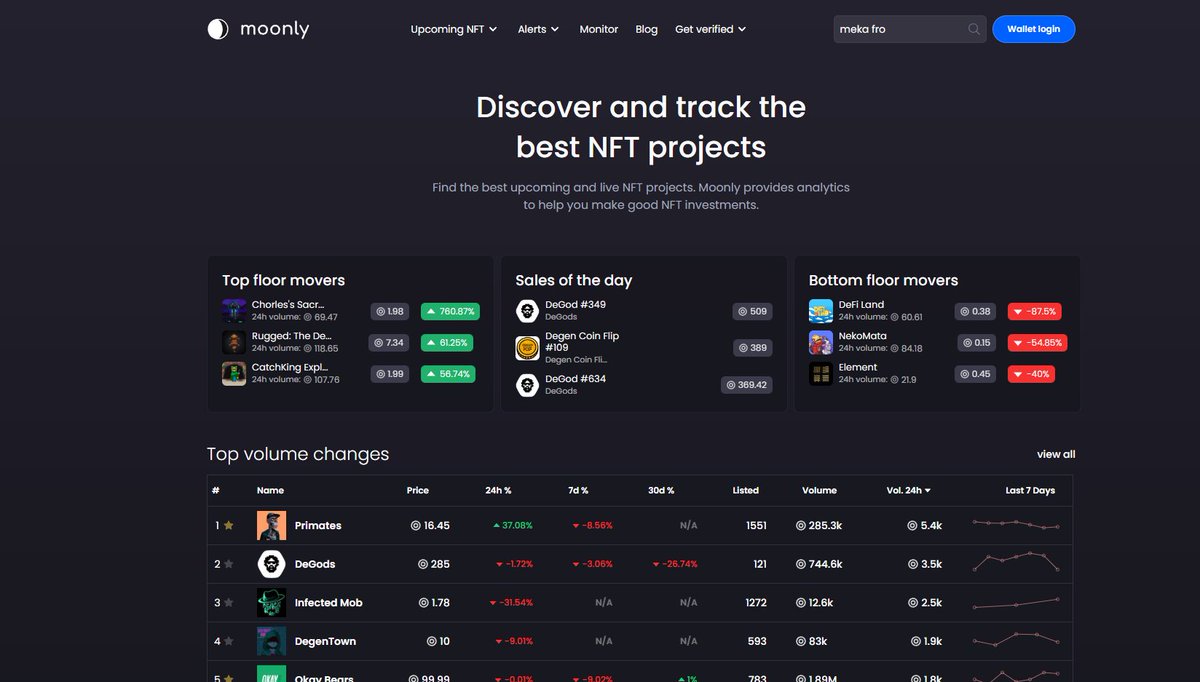Click the 56.74% gain badge
Image resolution: width=1200 pixels, height=682 pixels.
coord(448,373)
